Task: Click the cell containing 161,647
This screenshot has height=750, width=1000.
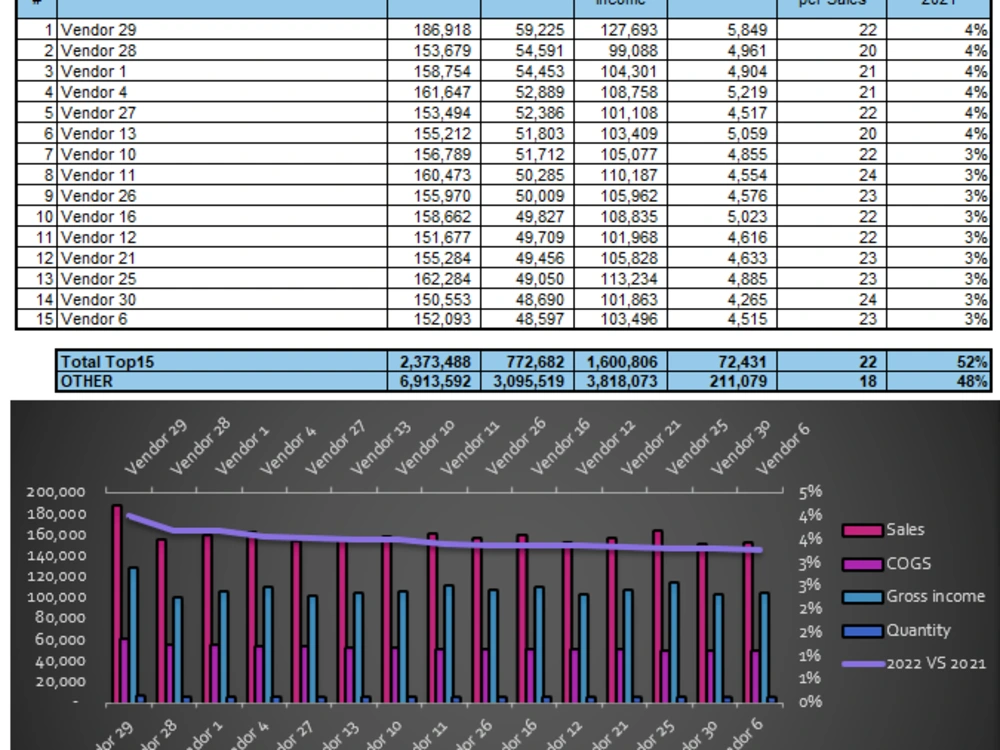Action: click(434, 92)
